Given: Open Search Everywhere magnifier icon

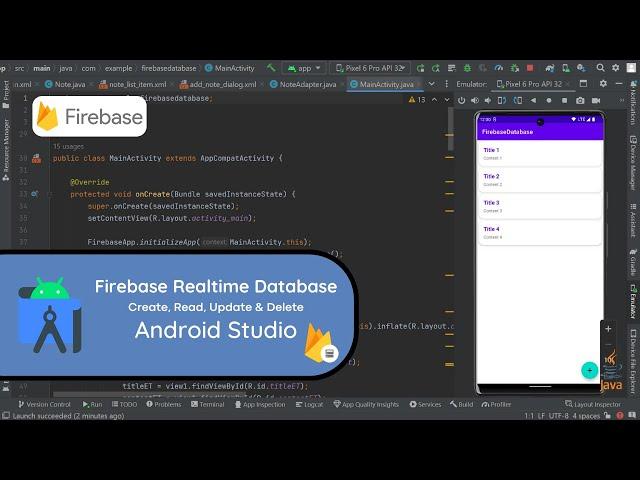Looking at the screenshot, I should (600, 68).
